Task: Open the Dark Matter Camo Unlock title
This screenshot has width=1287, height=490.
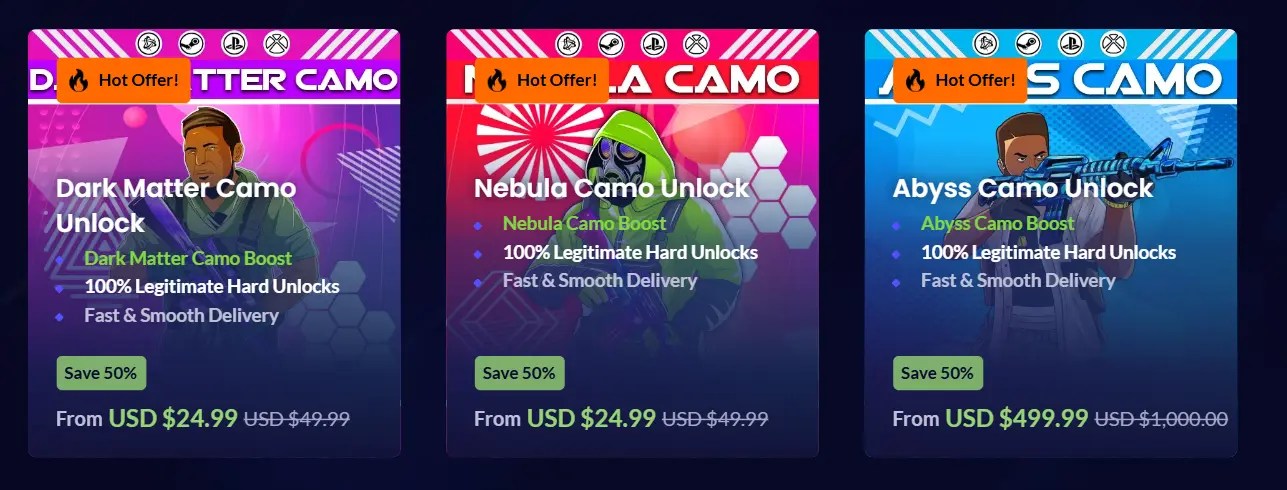Action: click(176, 205)
